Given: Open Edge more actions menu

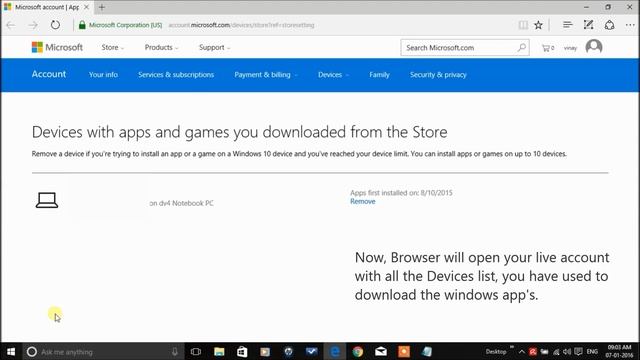Looking at the screenshot, I should 630,25.
